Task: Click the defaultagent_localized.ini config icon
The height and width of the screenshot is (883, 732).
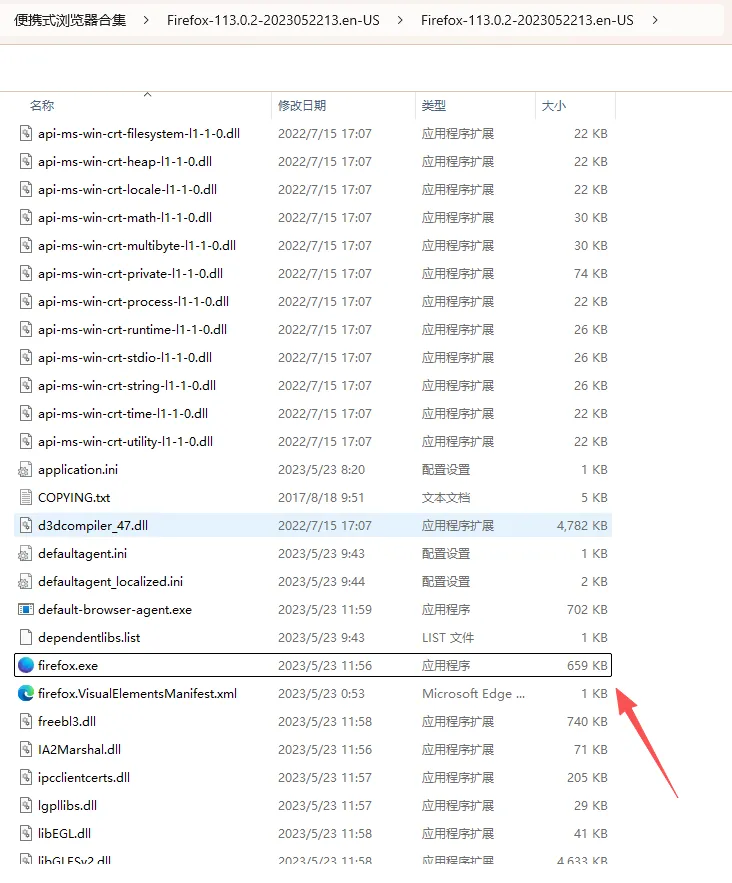Action: [x=25, y=582]
